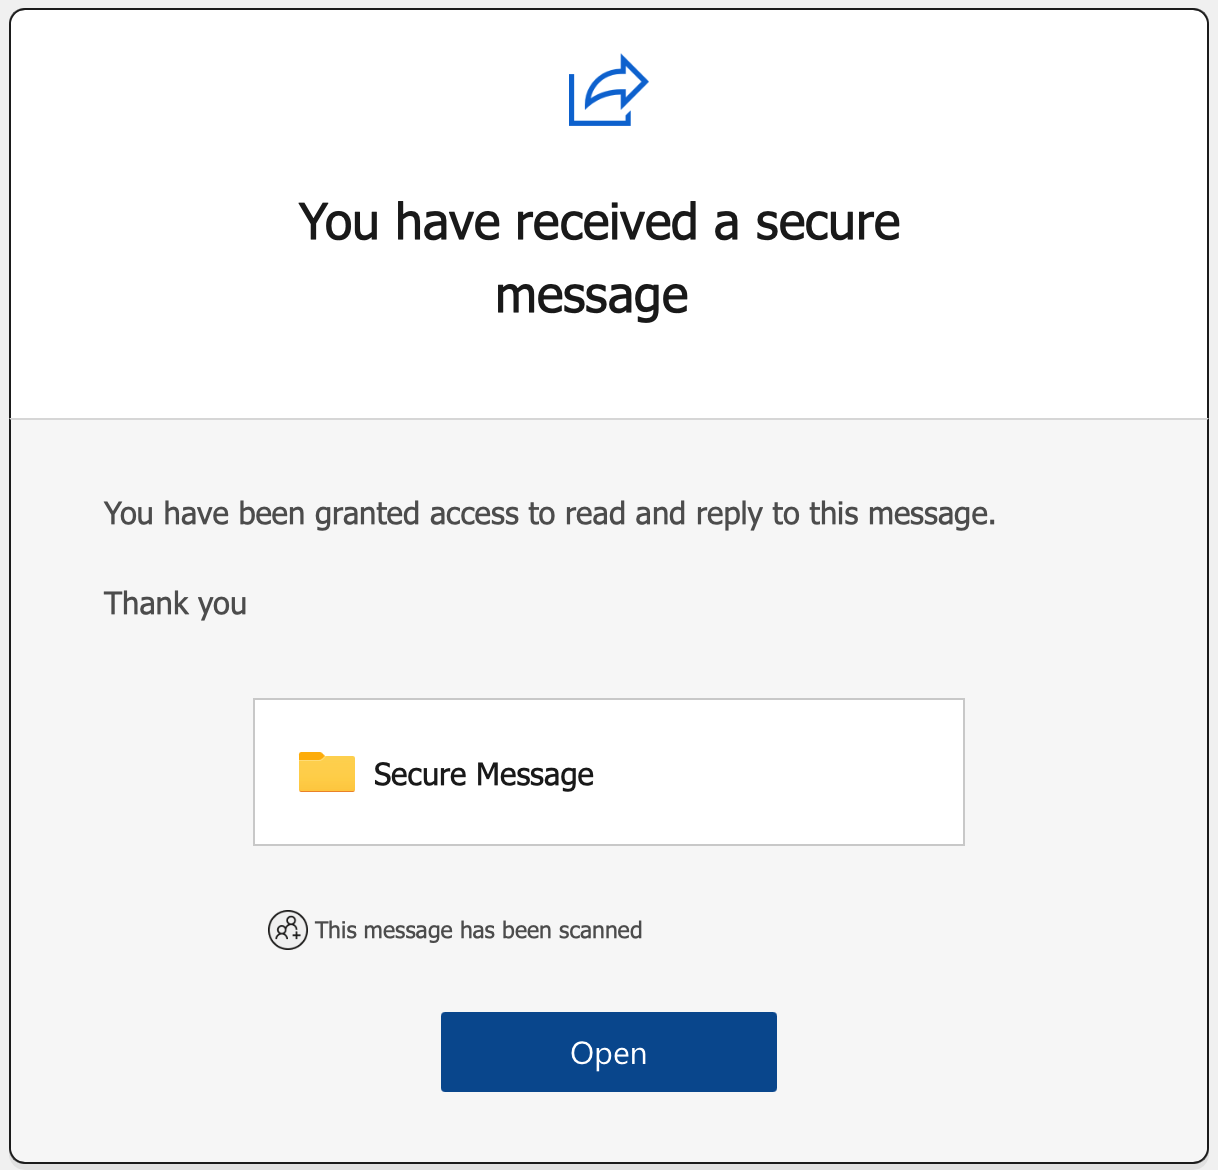Click the word "secure" in the heading

(827, 222)
